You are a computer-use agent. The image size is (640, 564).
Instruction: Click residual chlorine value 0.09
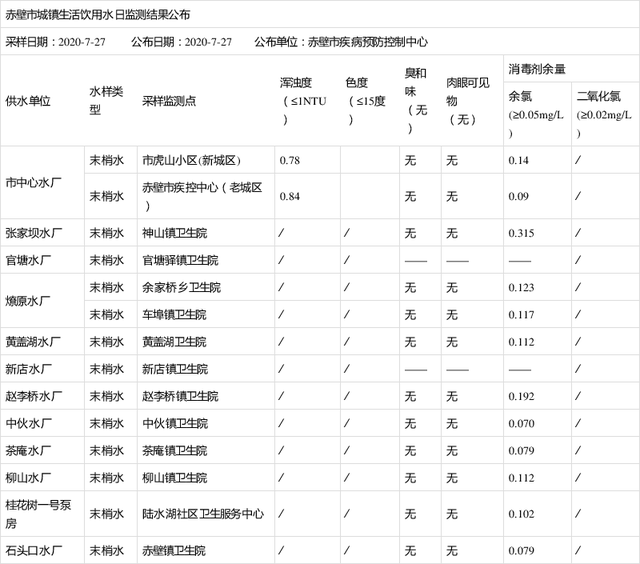tap(518, 196)
